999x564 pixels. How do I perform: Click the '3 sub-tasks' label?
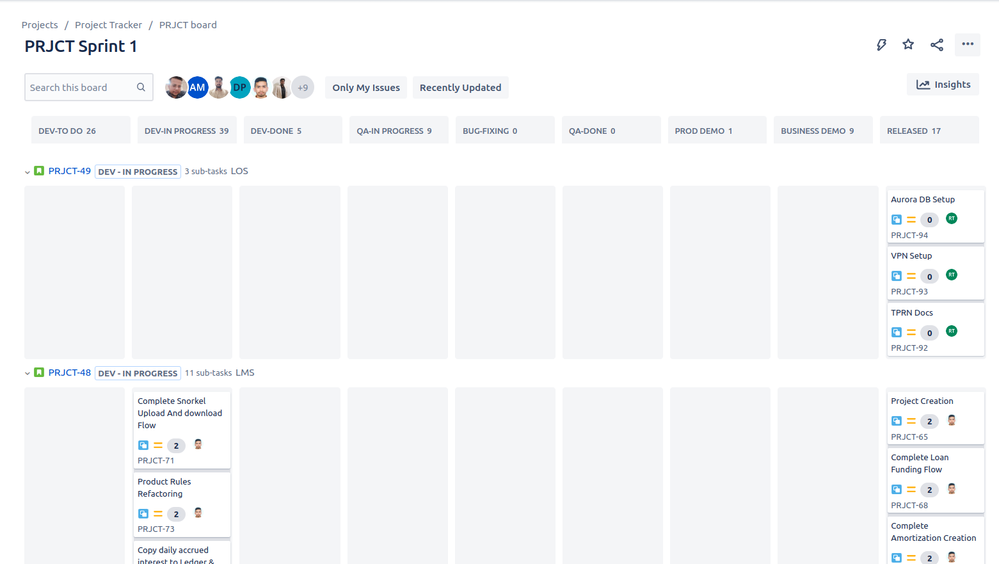click(x=206, y=171)
